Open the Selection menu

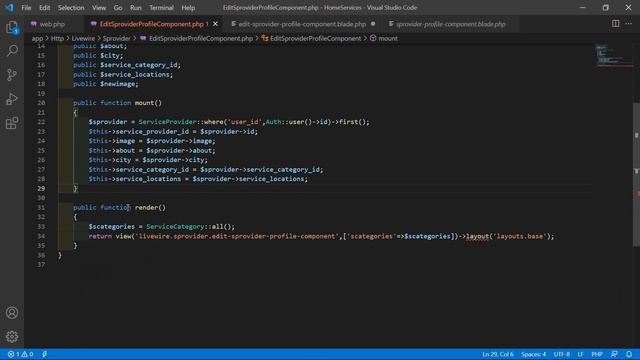click(x=71, y=8)
